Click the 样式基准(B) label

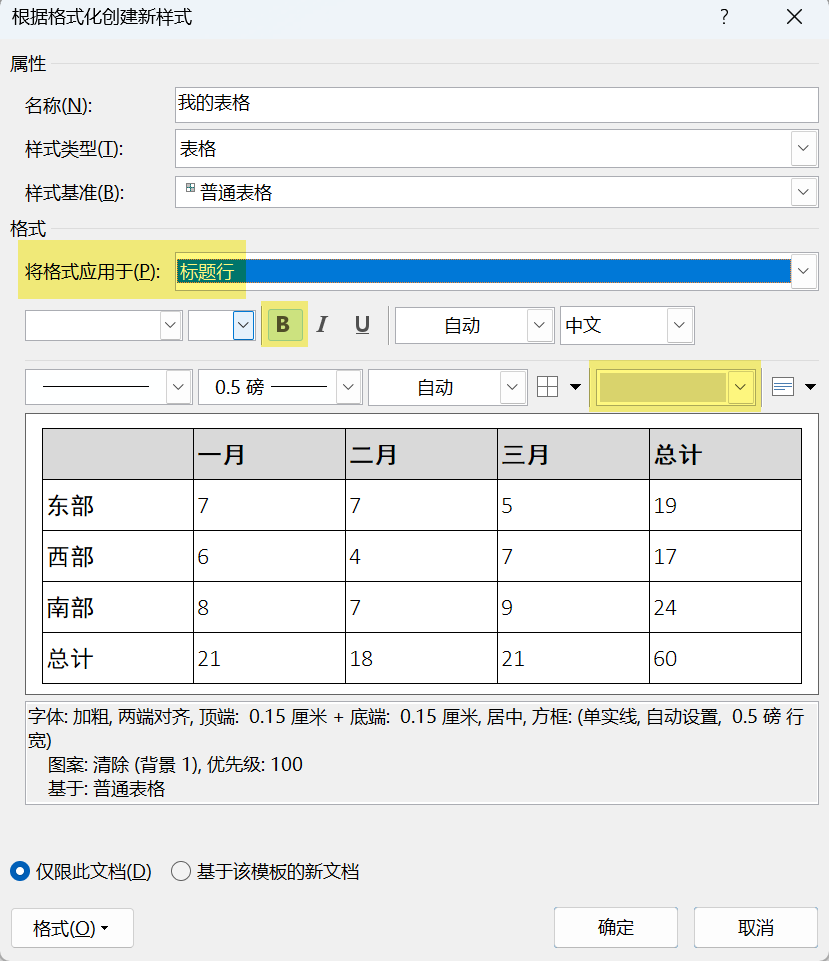click(x=75, y=193)
